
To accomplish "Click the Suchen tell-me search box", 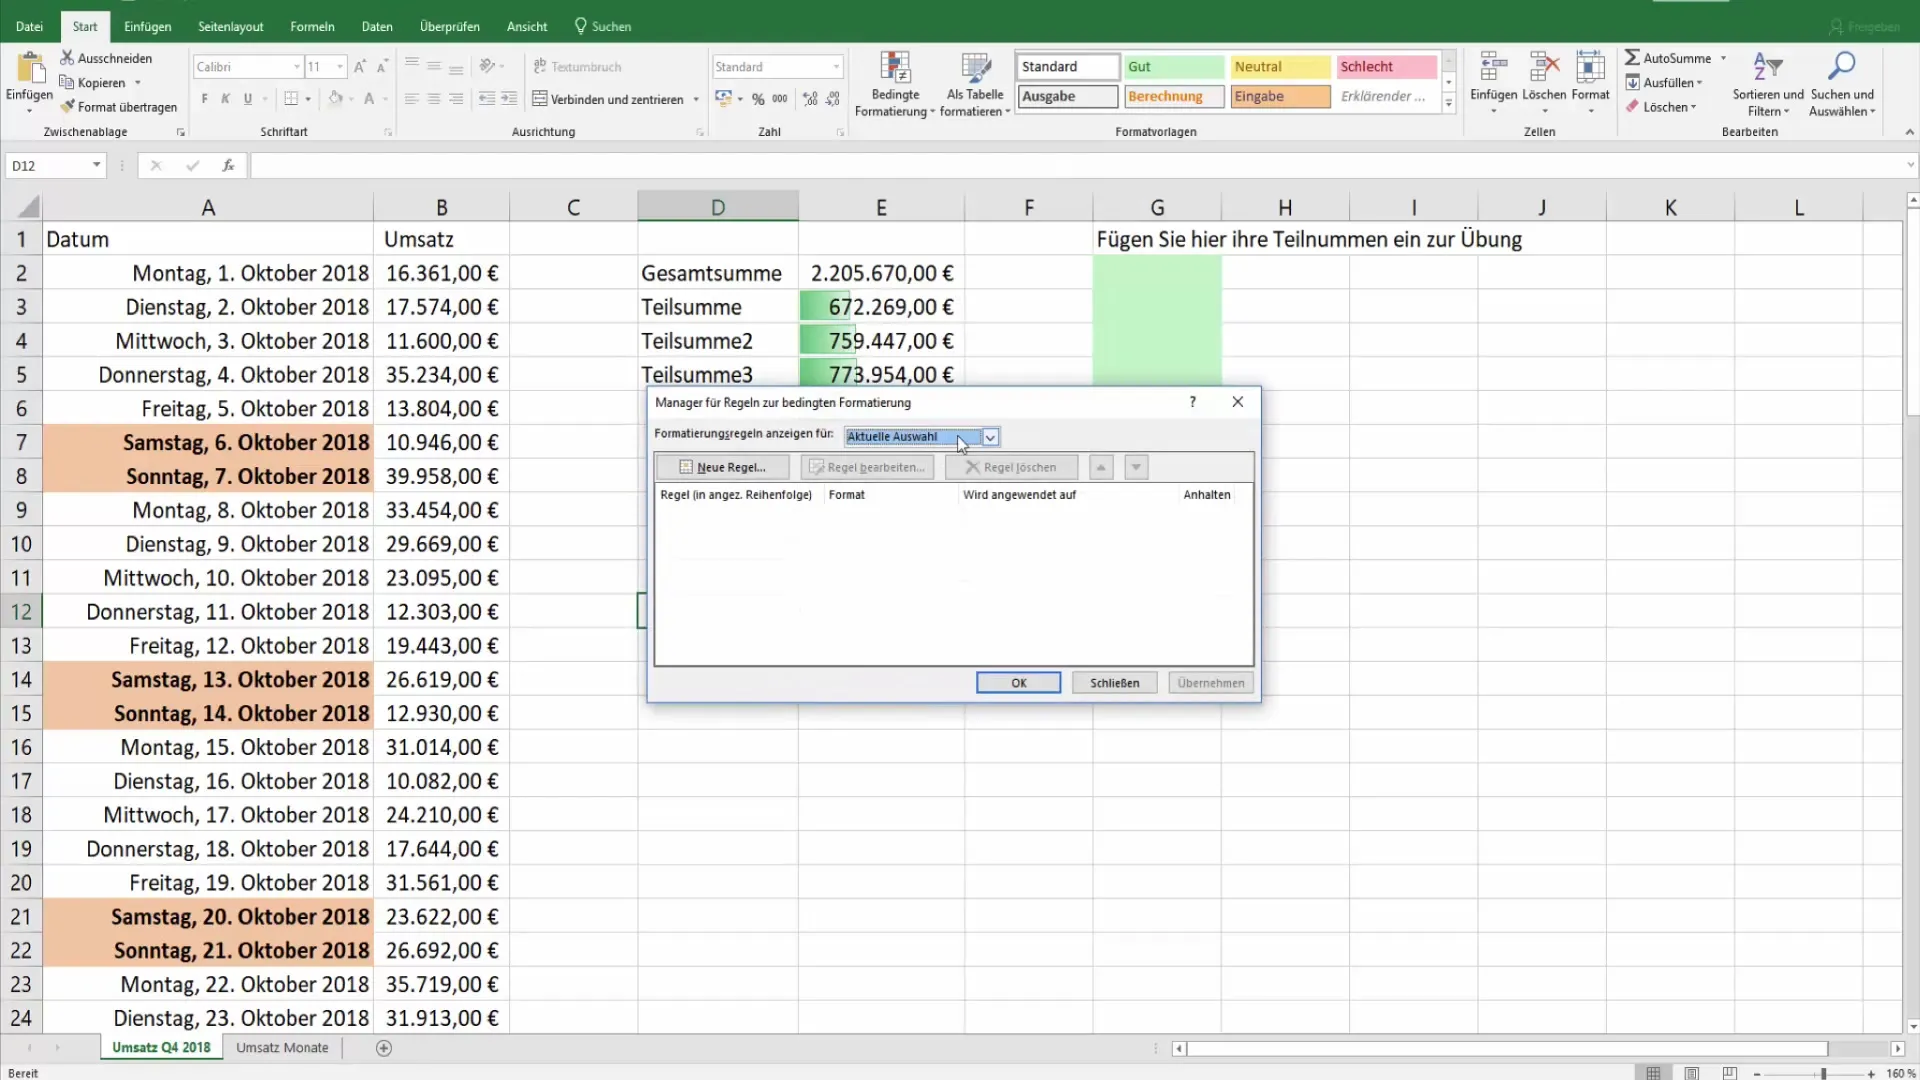I will (603, 27).
